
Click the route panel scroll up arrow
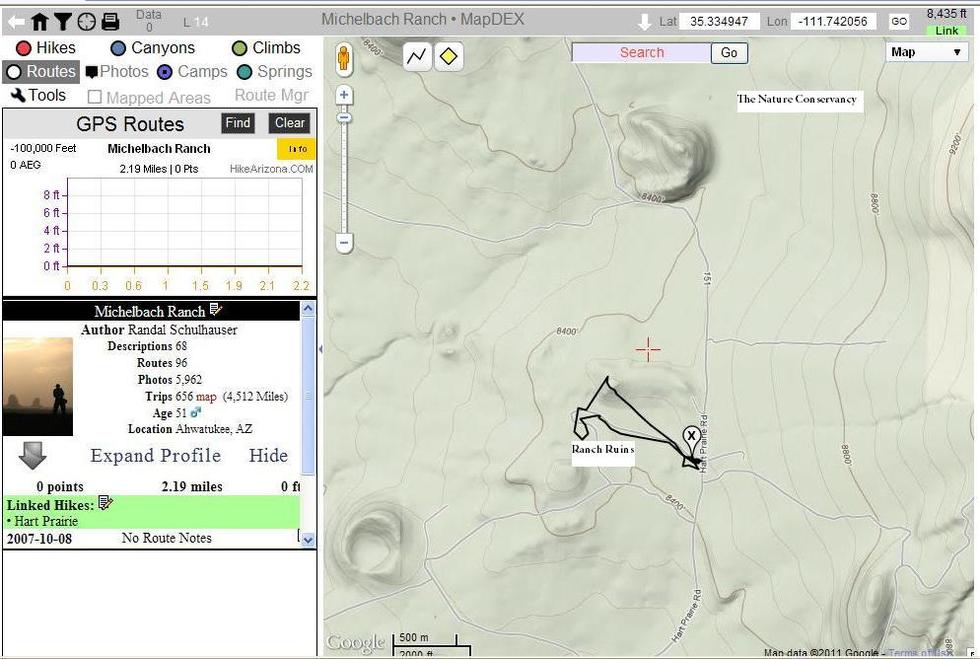point(308,308)
